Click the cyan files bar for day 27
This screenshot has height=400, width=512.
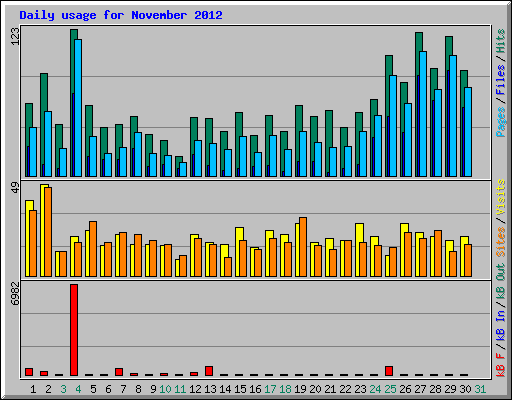(x=423, y=114)
